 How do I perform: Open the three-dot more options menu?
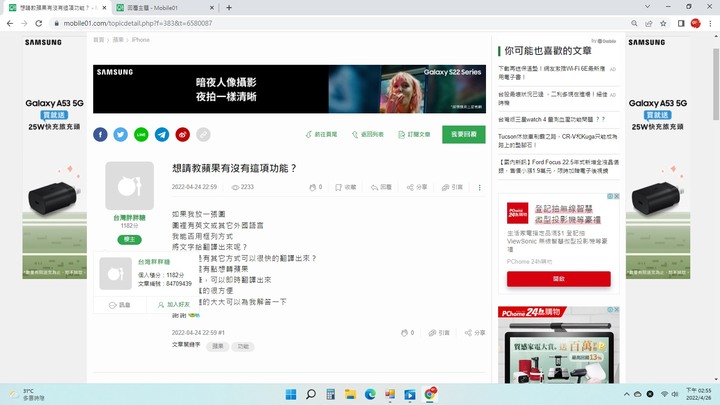(x=479, y=187)
